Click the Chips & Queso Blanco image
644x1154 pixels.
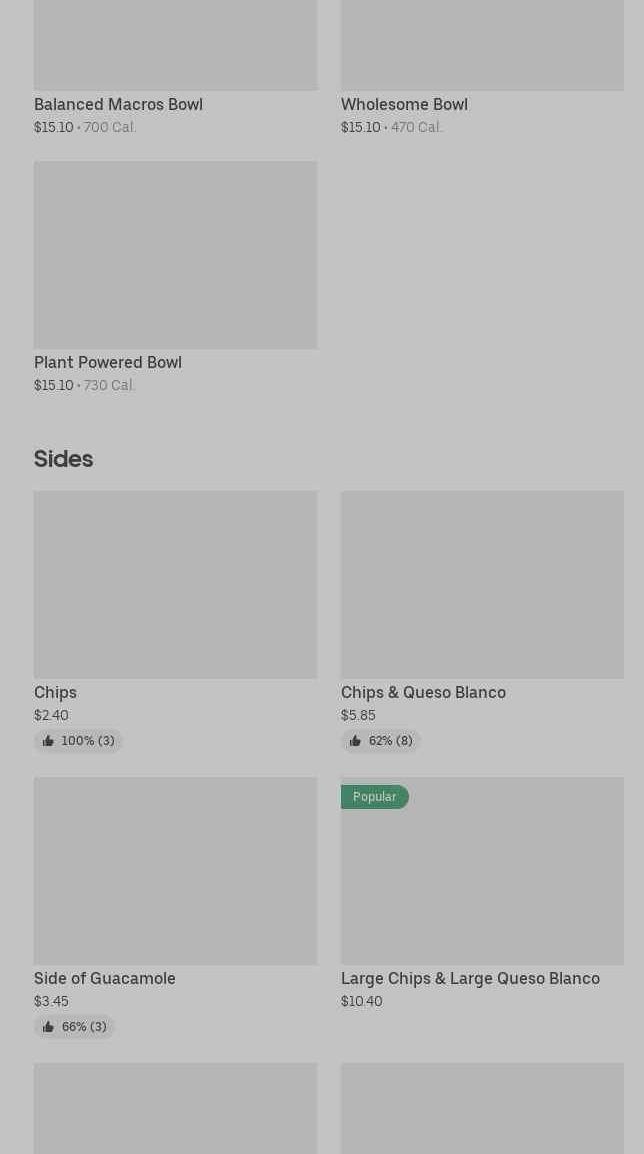pos(482,584)
